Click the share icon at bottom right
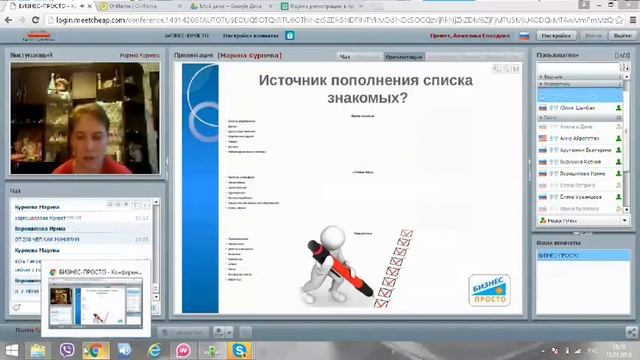The image size is (640, 360). pyautogui.click(x=631, y=332)
